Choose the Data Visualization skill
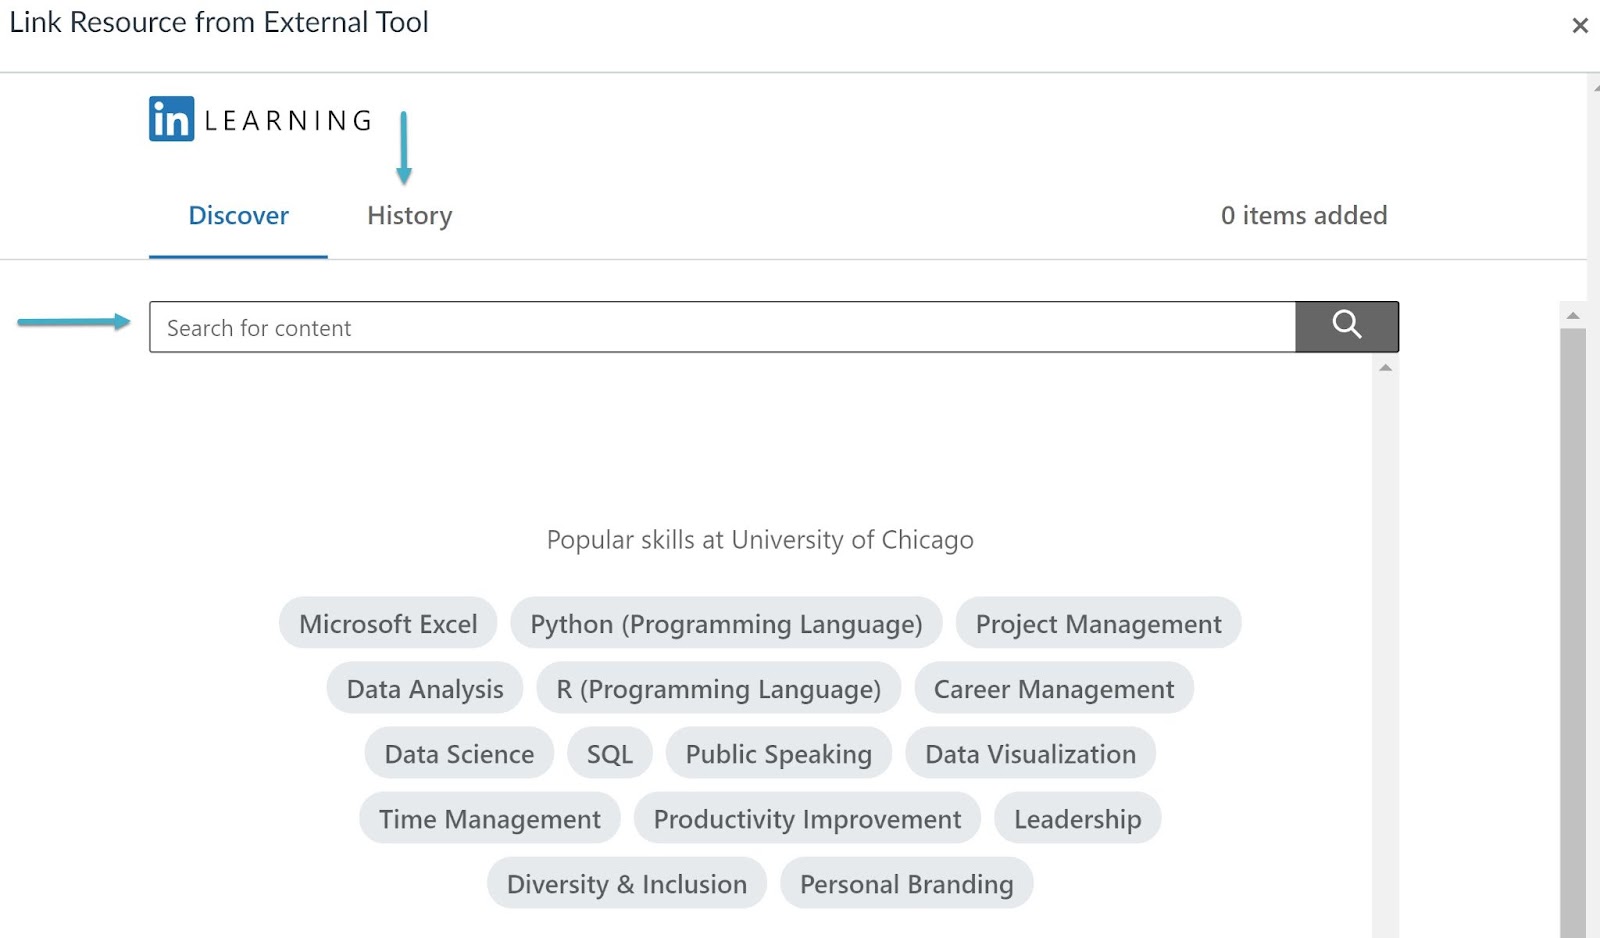 [x=1030, y=754]
